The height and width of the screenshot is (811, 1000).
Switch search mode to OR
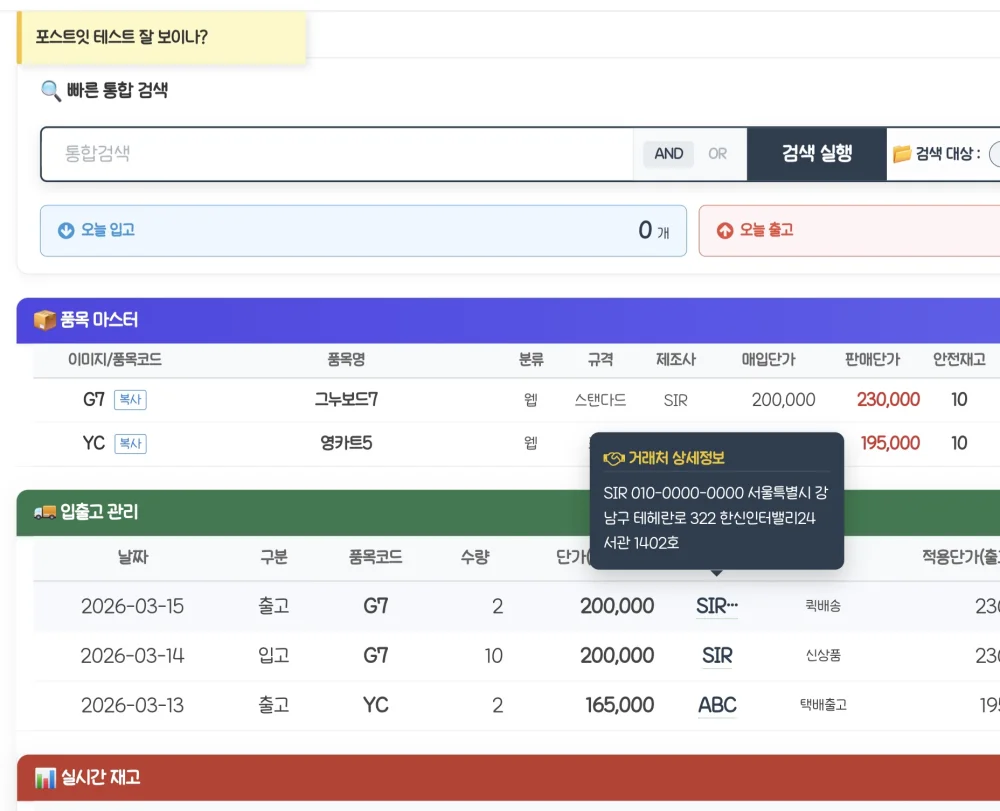pos(717,154)
